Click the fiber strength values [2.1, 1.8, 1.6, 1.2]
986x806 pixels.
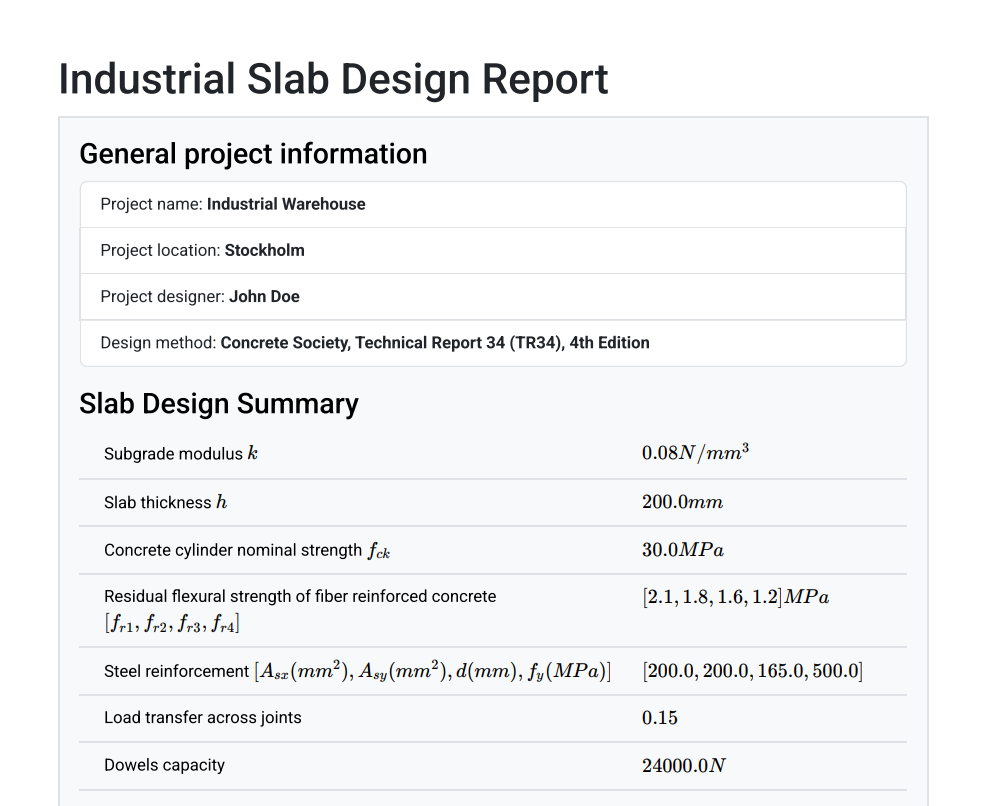[x=735, y=596]
